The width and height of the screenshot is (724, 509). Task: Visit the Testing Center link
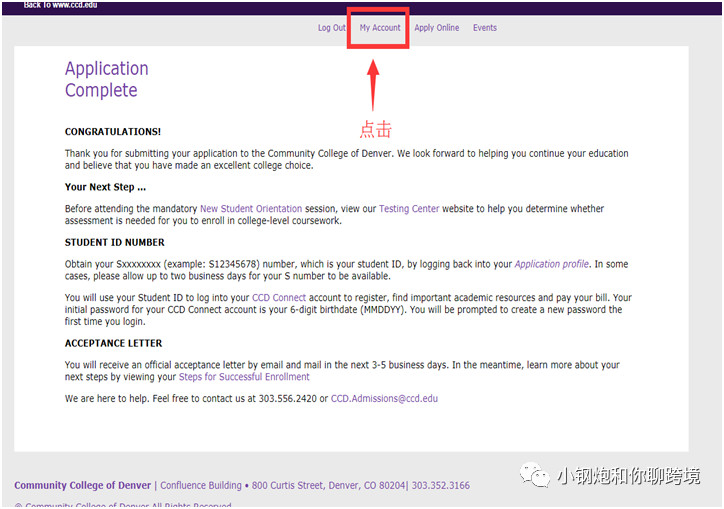[409, 209]
